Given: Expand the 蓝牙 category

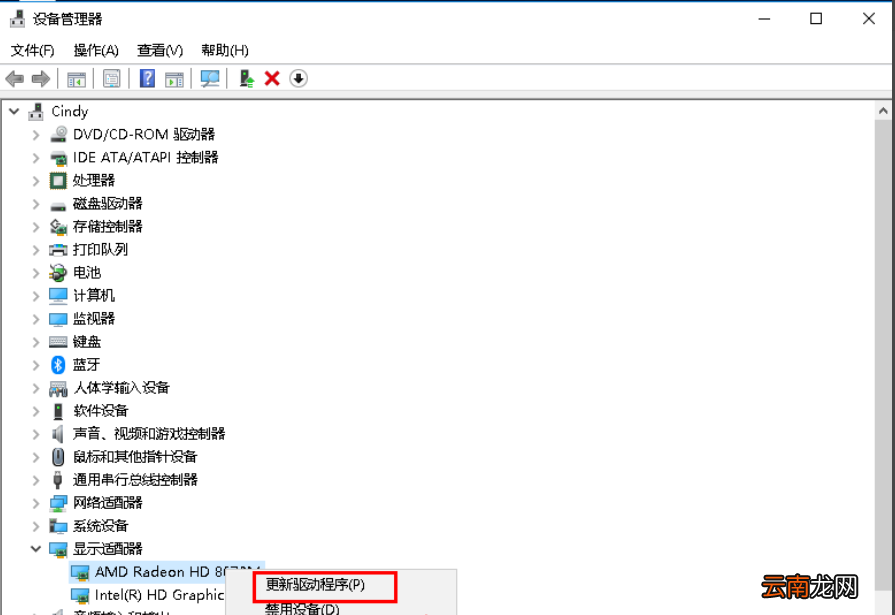Looking at the screenshot, I should pos(36,365).
